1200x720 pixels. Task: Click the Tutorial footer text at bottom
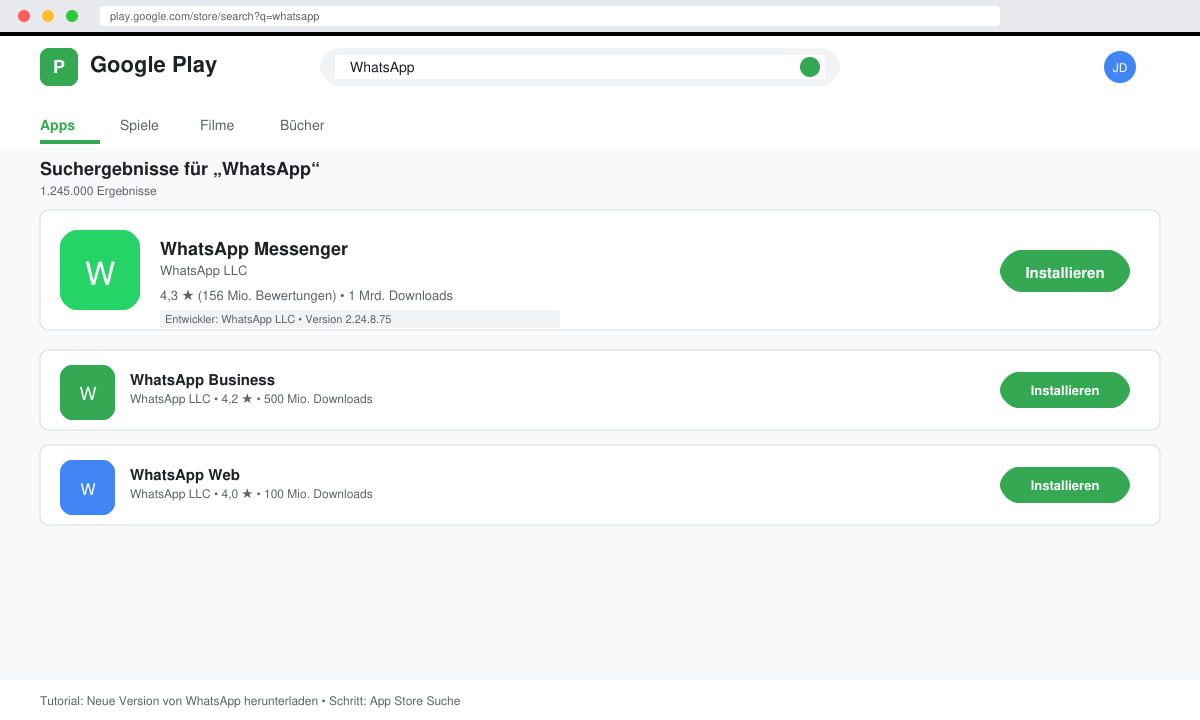coord(250,701)
